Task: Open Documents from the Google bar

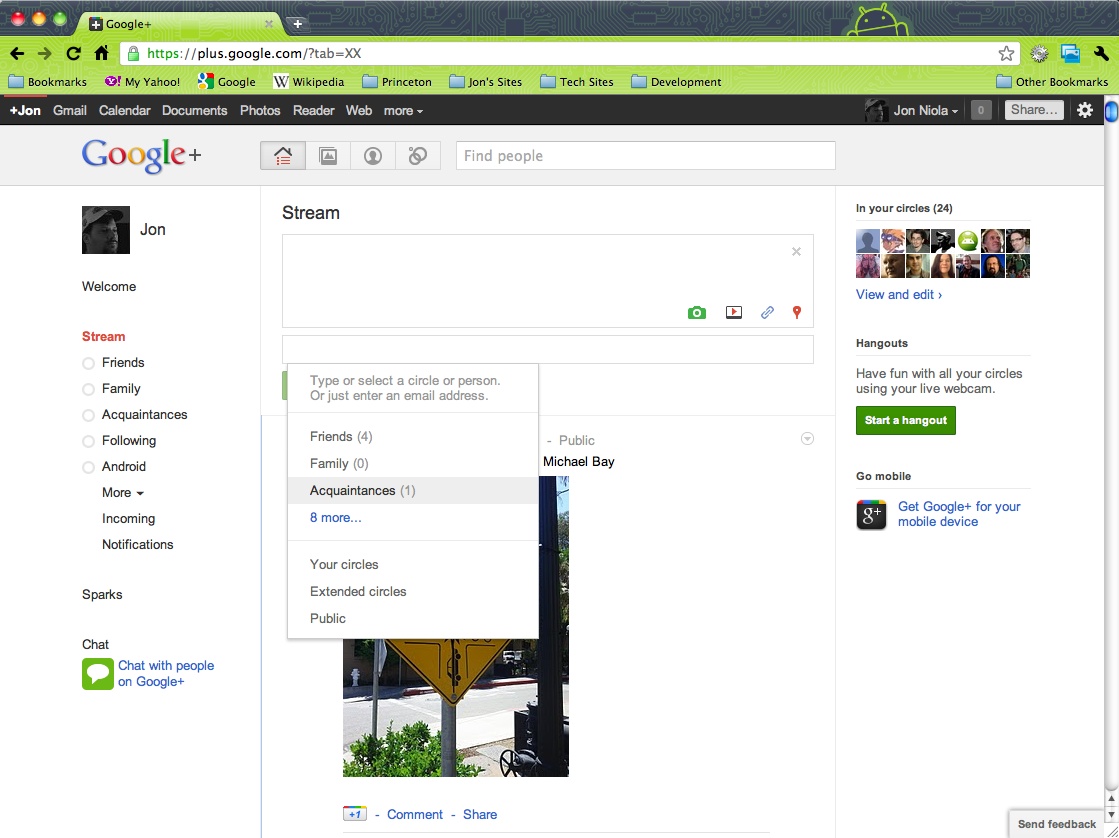Action: point(194,111)
